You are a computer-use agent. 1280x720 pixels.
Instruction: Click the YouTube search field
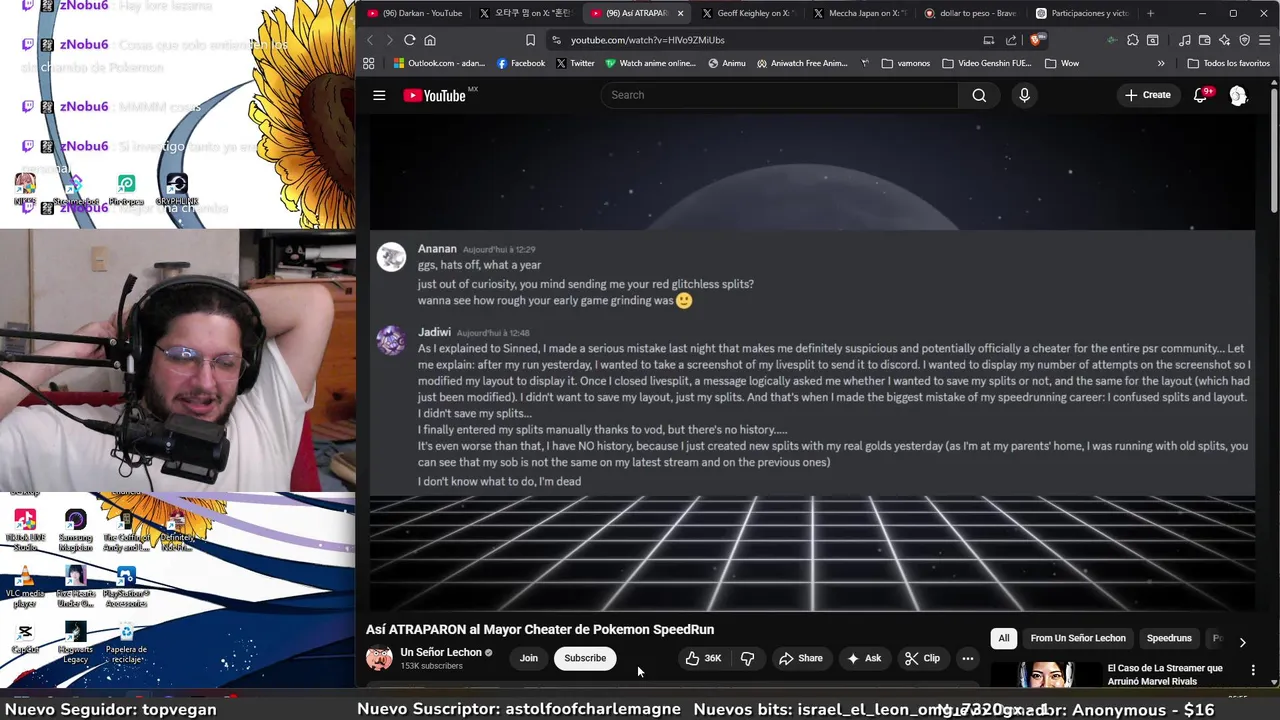[780, 95]
